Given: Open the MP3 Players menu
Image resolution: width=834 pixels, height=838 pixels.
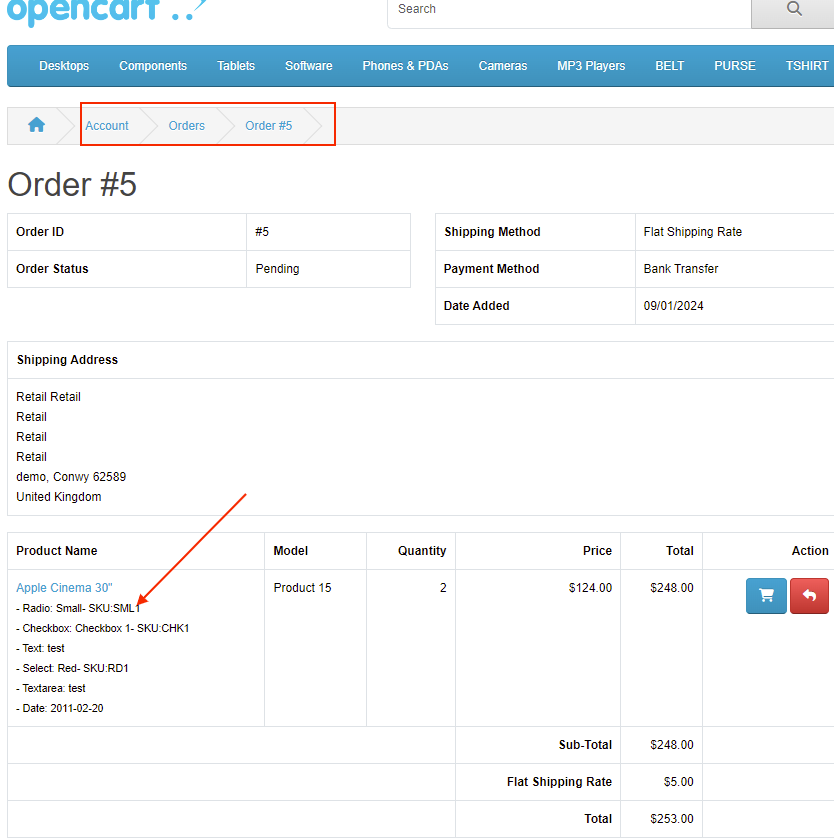Looking at the screenshot, I should point(591,66).
